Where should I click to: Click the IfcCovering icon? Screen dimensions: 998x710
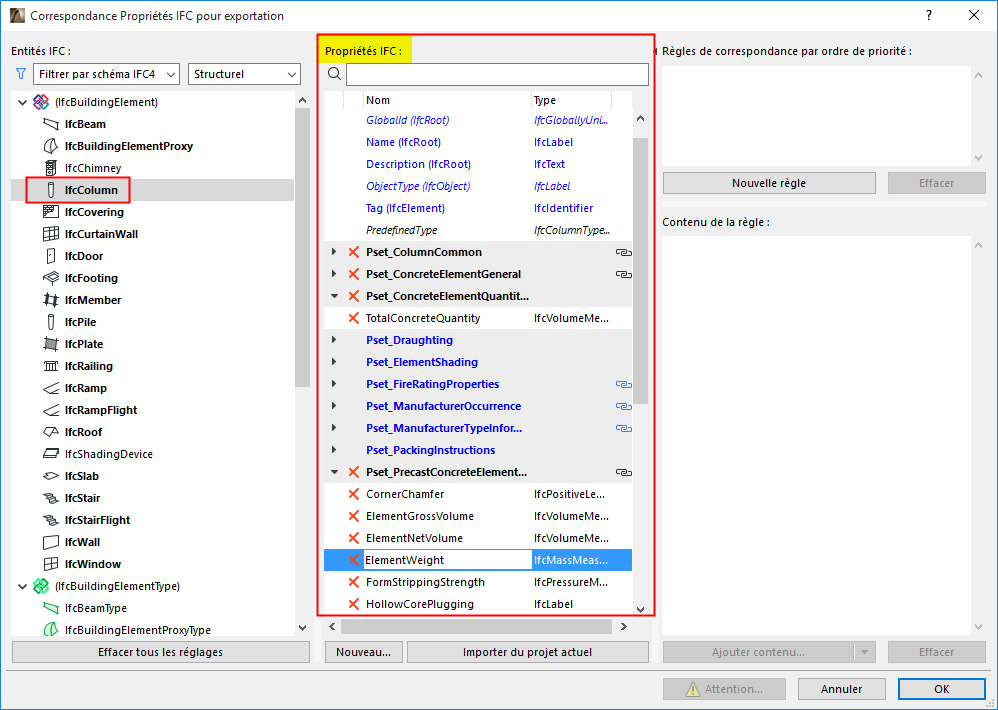(51, 212)
